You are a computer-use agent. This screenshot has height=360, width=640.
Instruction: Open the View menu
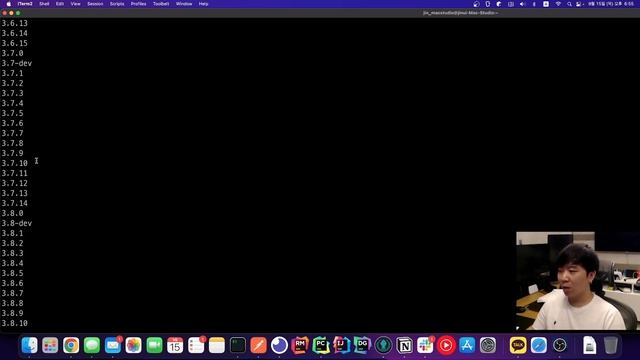pos(76,4)
